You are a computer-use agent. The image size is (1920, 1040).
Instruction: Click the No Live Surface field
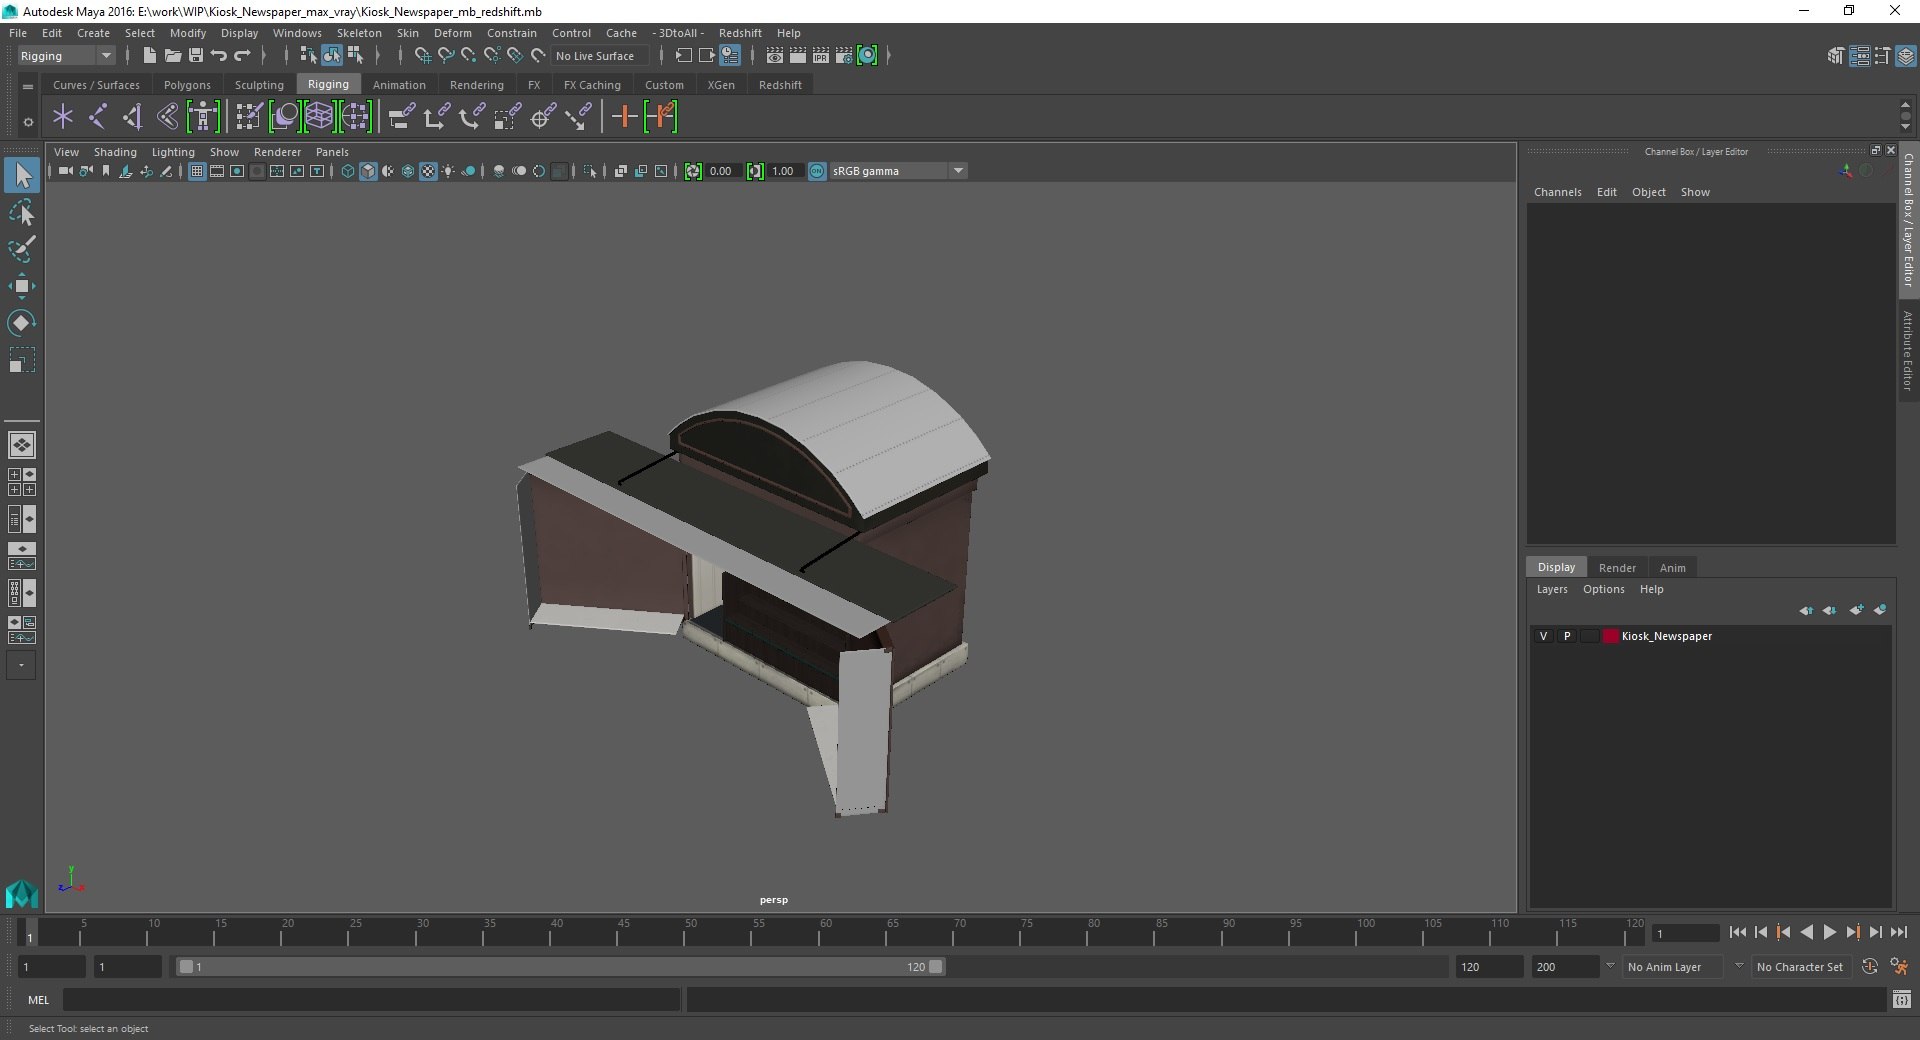coord(600,56)
